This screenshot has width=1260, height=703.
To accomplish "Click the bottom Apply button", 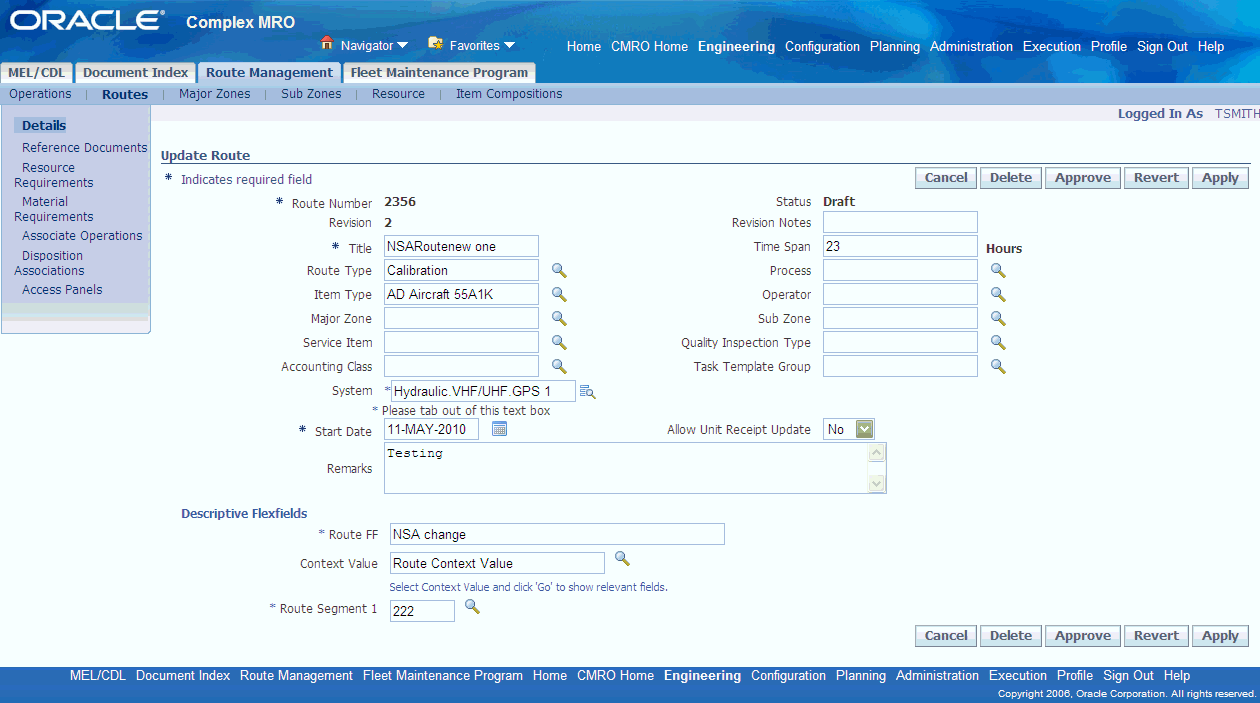I will point(1220,636).
